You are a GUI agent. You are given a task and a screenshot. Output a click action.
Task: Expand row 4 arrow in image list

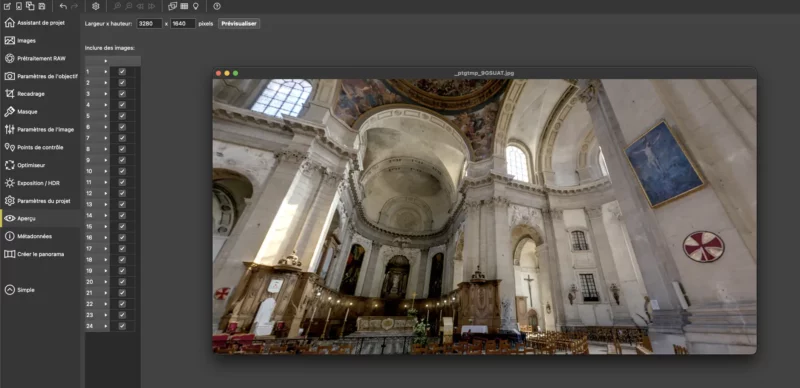pos(106,105)
